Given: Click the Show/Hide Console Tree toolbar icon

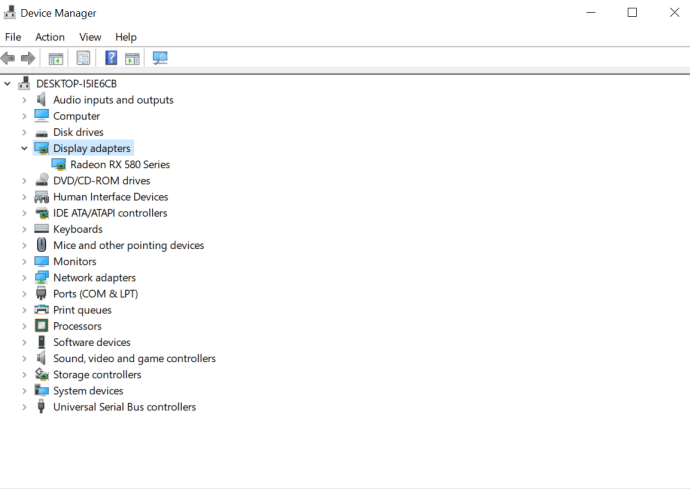Looking at the screenshot, I should point(55,58).
